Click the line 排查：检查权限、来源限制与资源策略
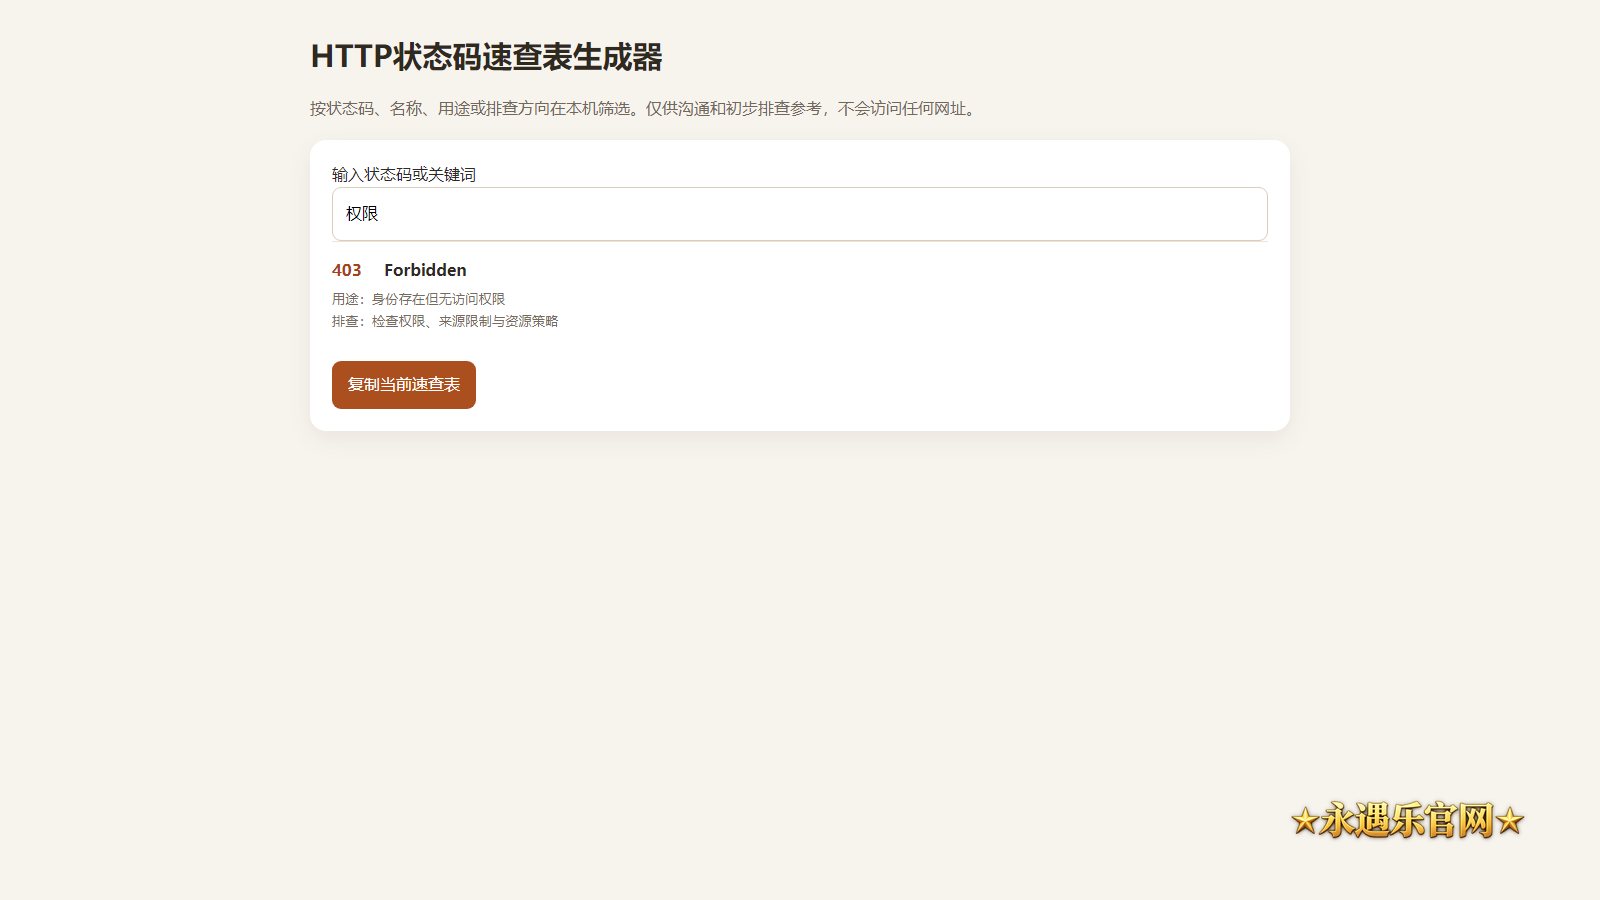 coord(445,321)
